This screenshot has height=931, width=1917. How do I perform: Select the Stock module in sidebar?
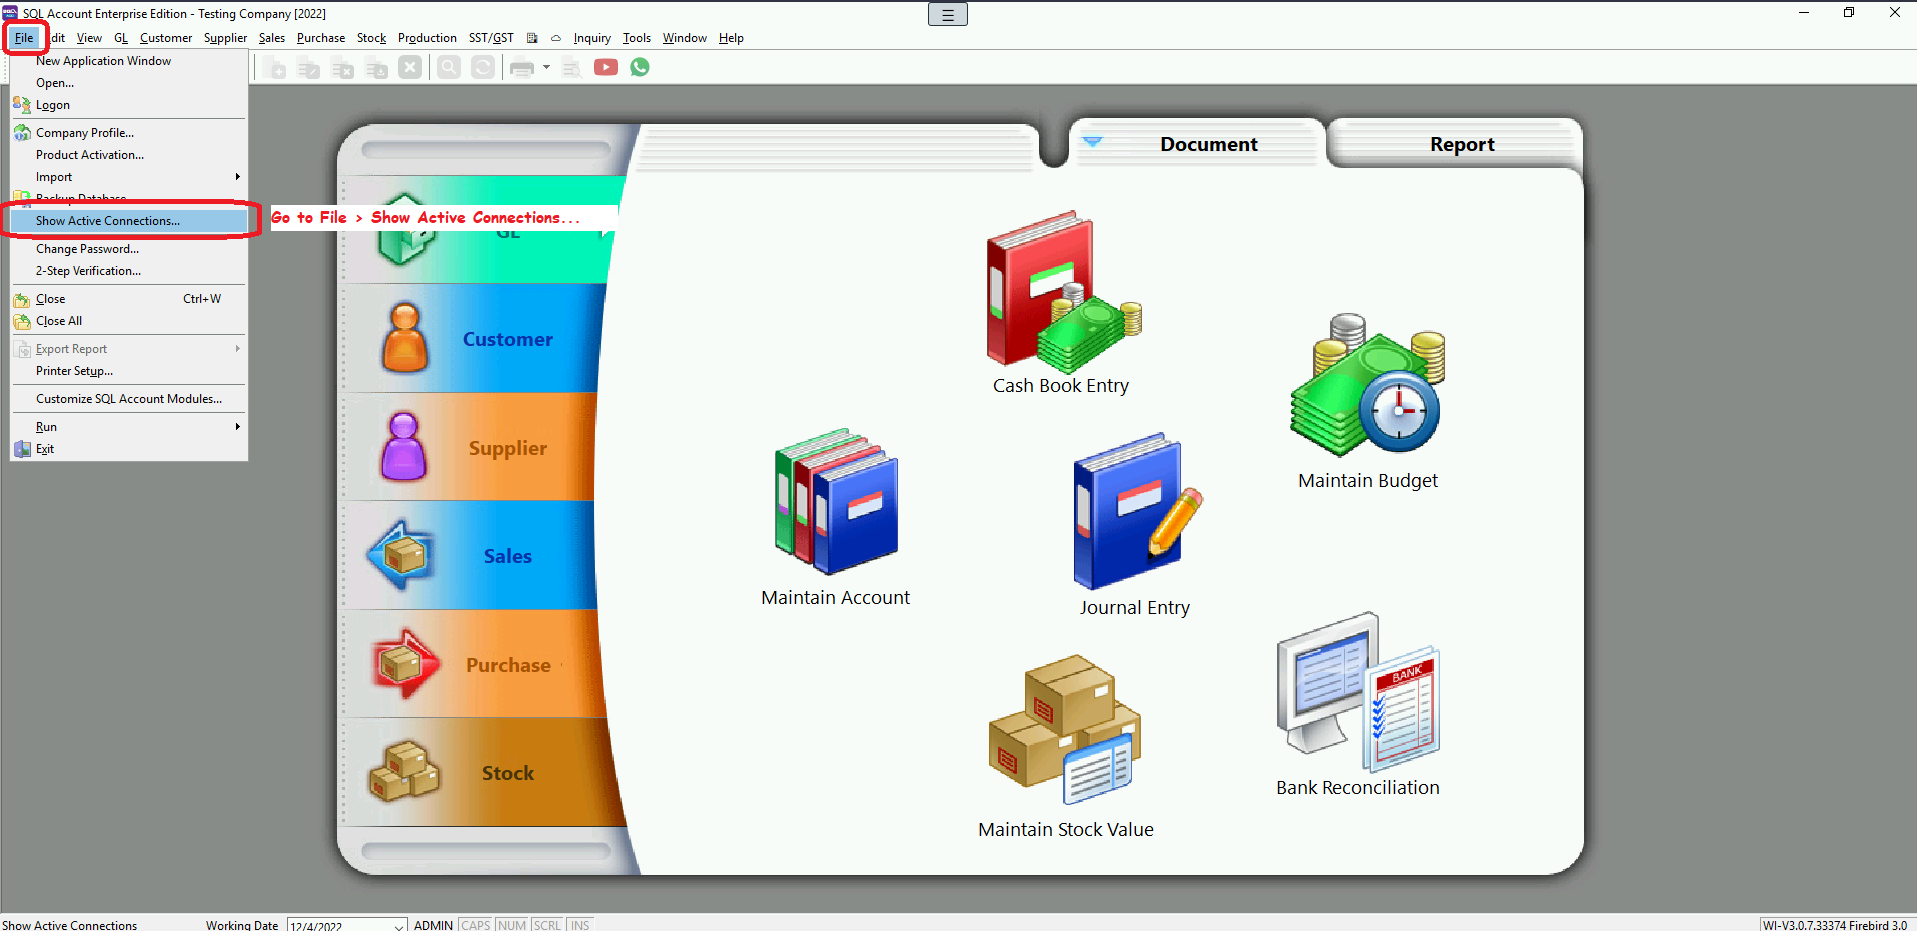point(480,772)
